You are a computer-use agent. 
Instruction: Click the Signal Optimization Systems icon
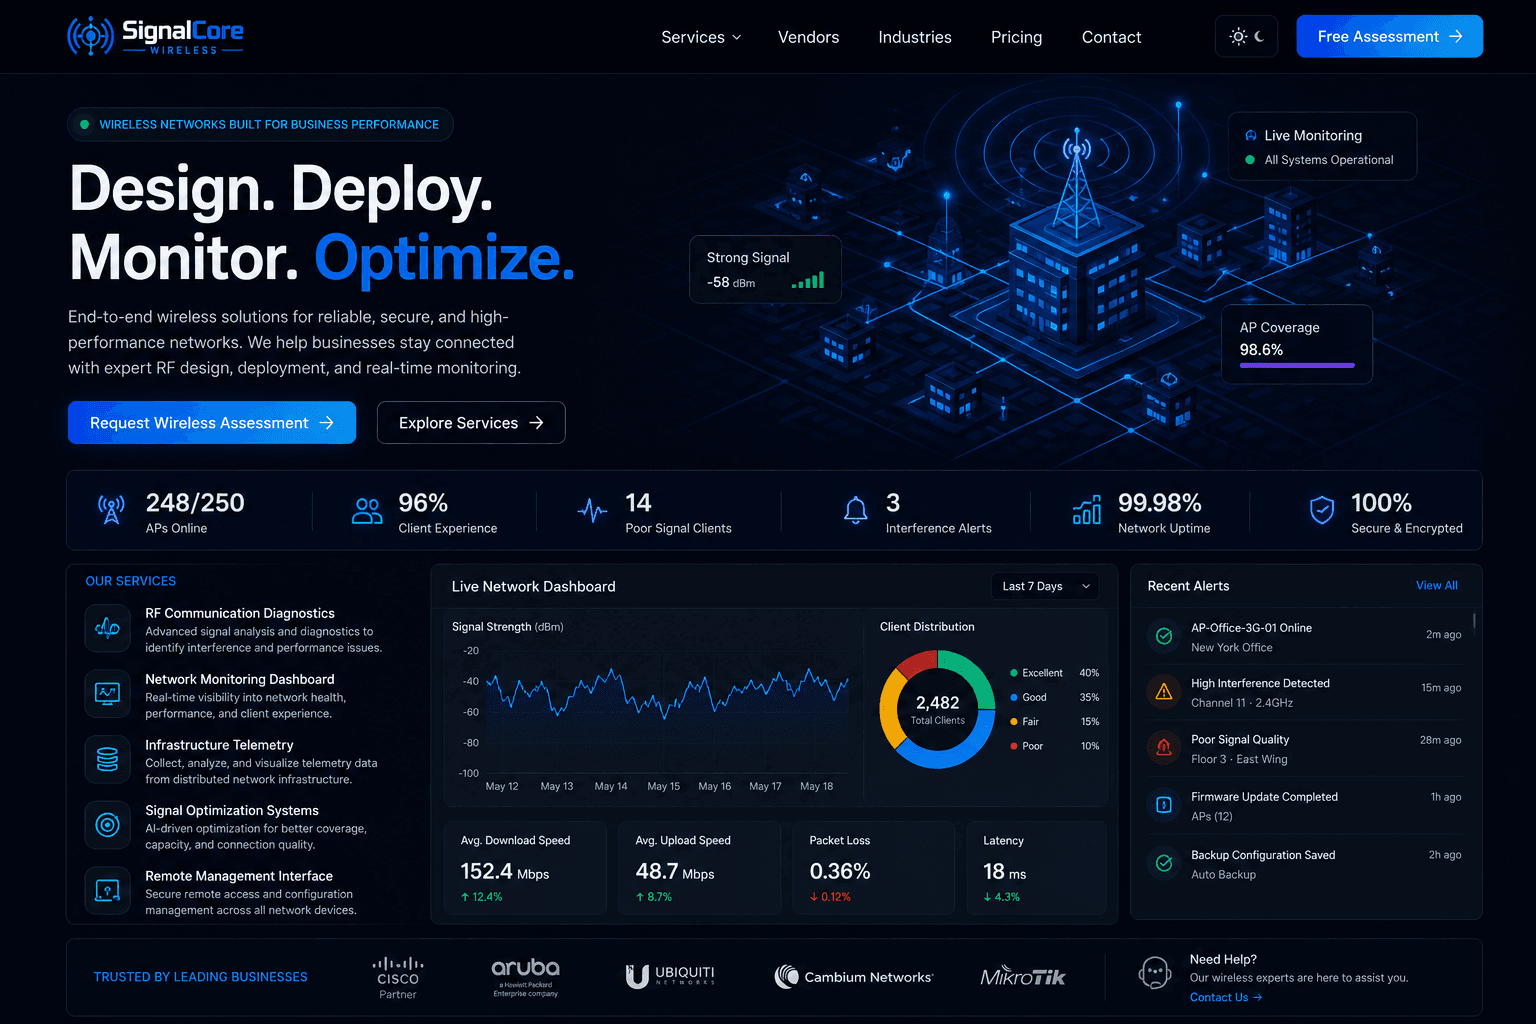pyautogui.click(x=107, y=824)
